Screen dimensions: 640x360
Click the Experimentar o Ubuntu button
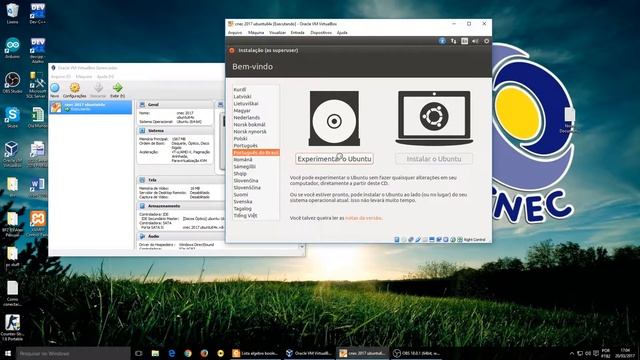point(334,159)
